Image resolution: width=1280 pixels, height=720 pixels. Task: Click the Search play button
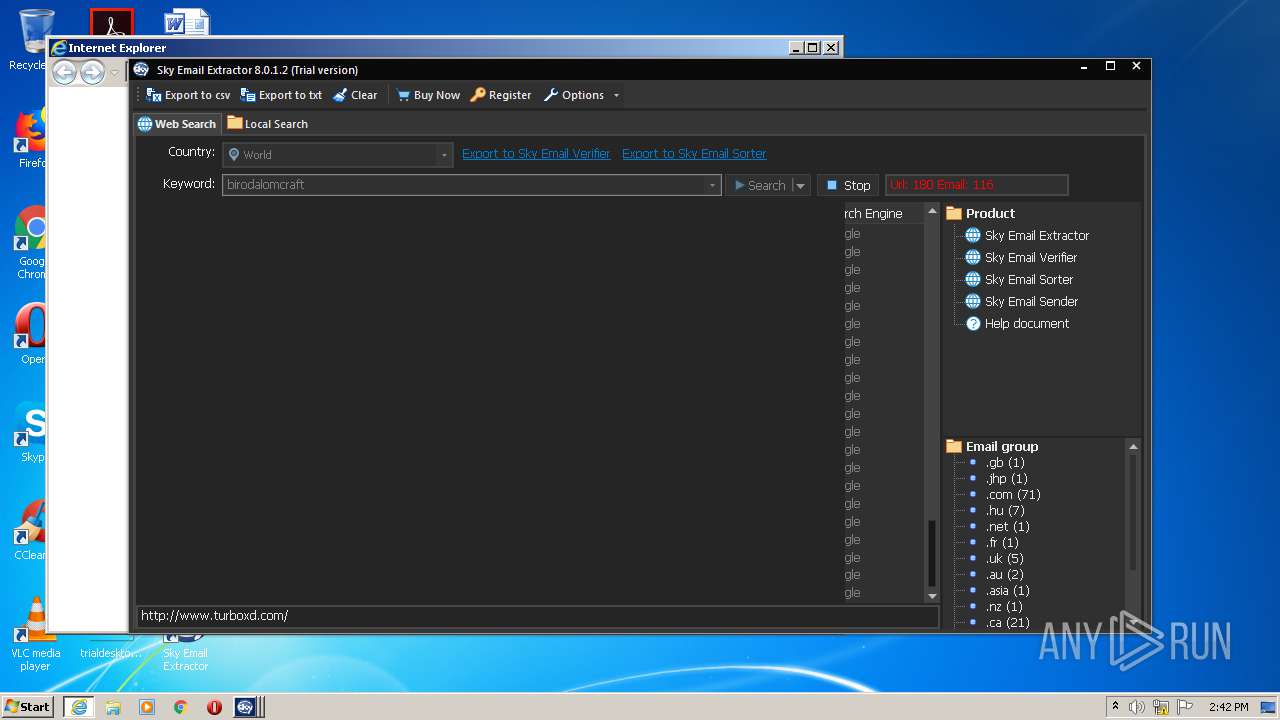[x=759, y=185]
